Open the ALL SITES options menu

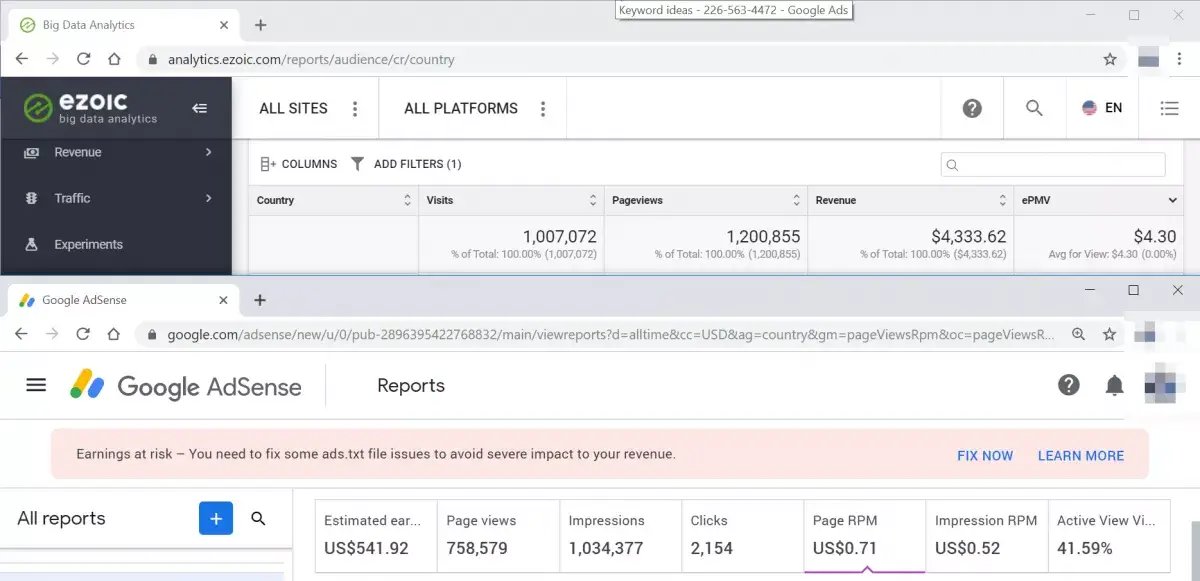(x=355, y=109)
